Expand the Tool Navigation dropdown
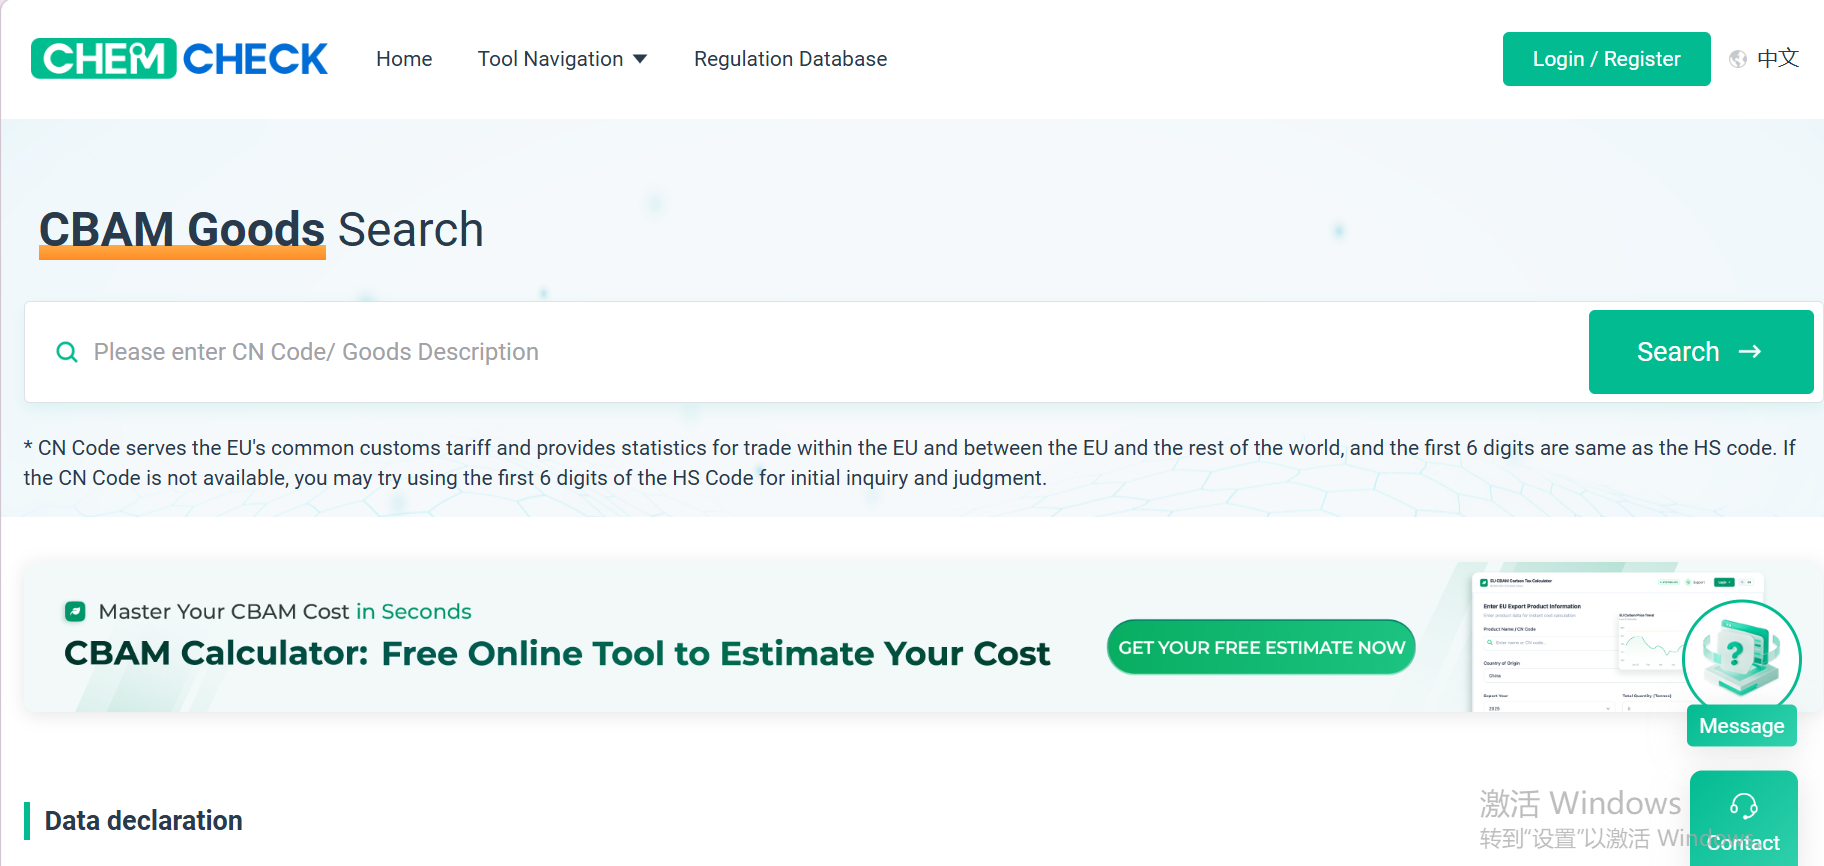 562,59
